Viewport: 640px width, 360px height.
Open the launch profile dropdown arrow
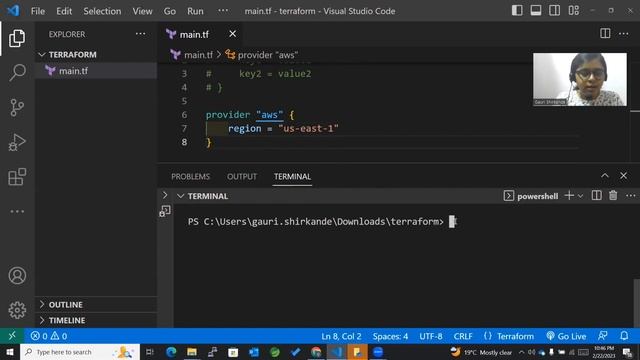tap(580, 196)
